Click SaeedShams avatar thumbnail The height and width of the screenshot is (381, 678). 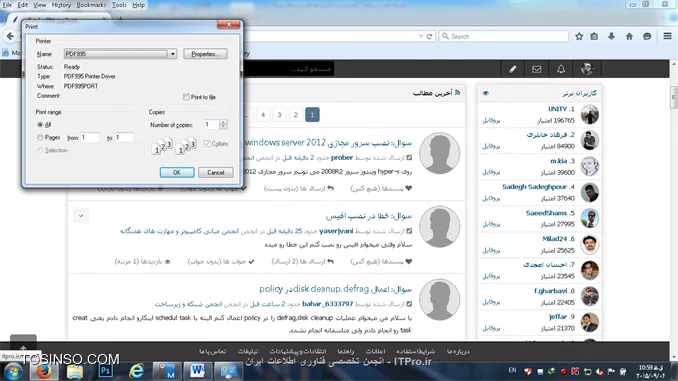point(590,218)
